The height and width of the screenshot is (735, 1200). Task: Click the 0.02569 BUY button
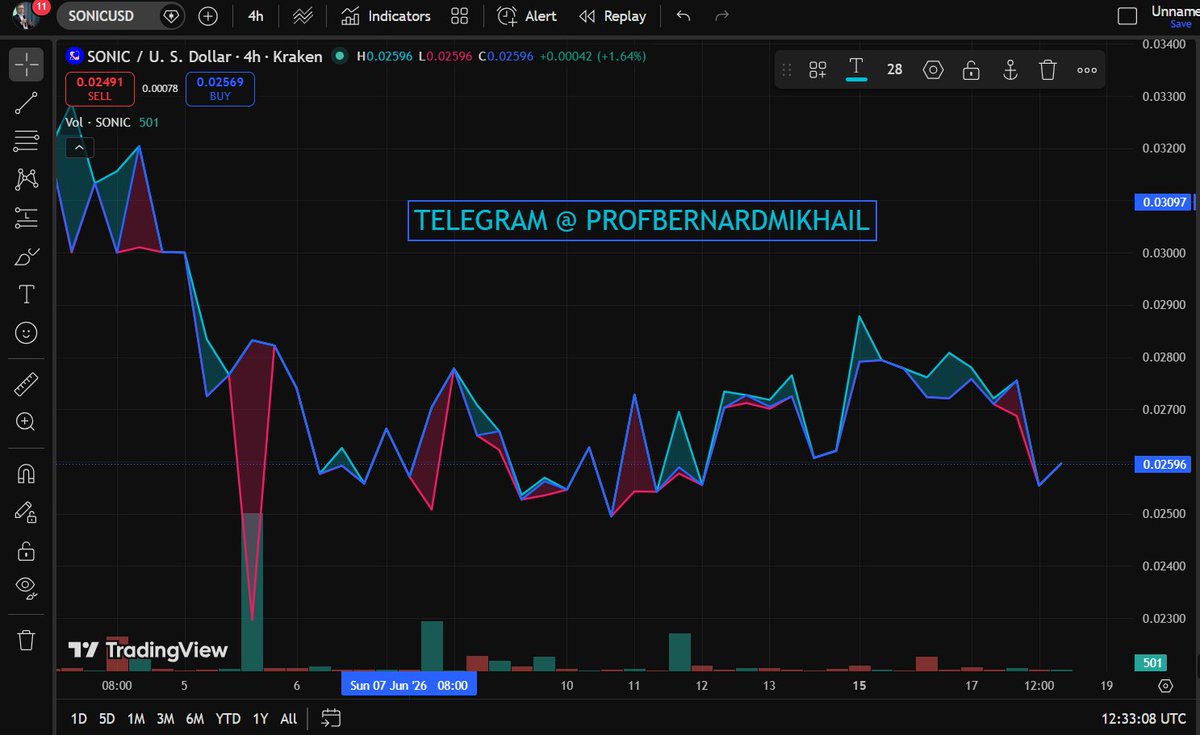[220, 89]
